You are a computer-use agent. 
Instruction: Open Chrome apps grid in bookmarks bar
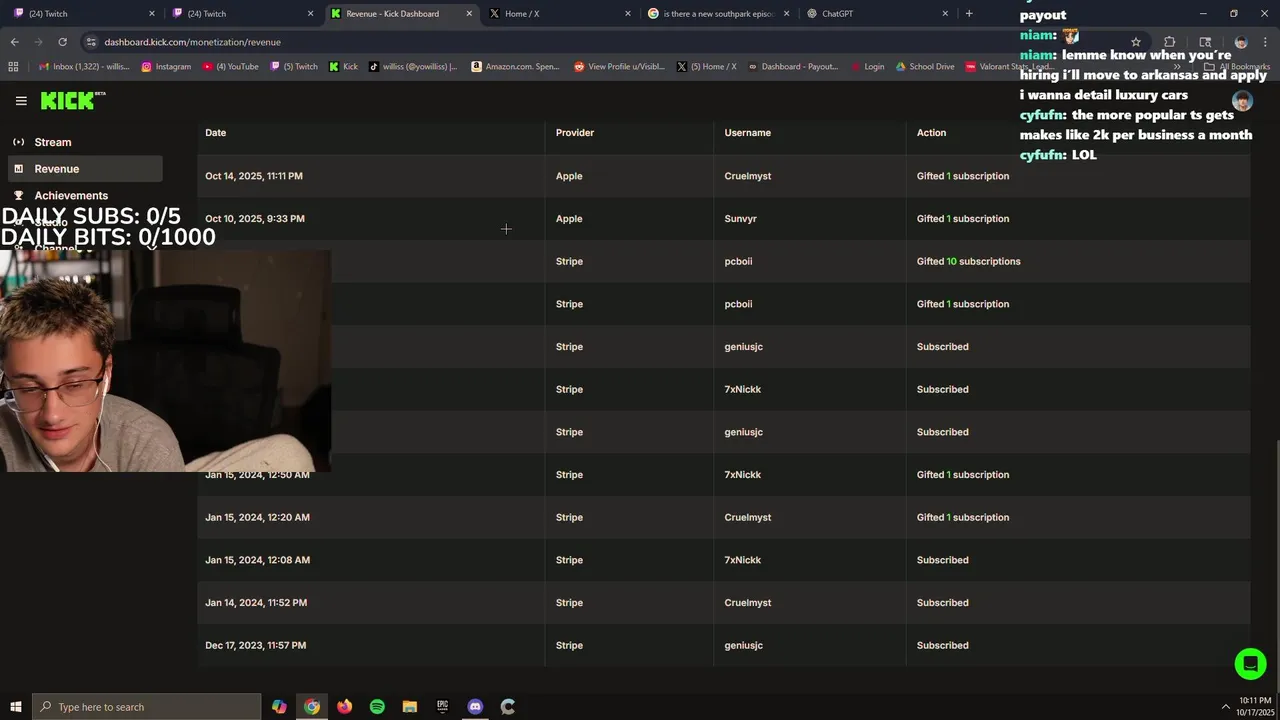click(x=13, y=67)
